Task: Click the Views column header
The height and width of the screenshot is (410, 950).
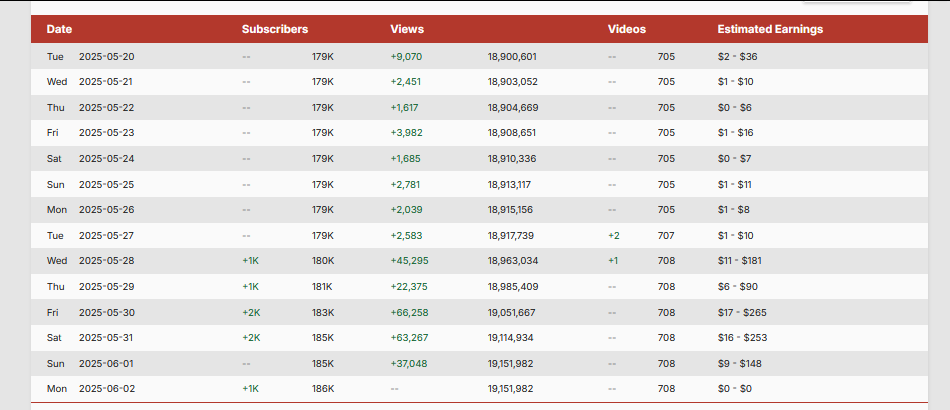Action: [x=407, y=29]
